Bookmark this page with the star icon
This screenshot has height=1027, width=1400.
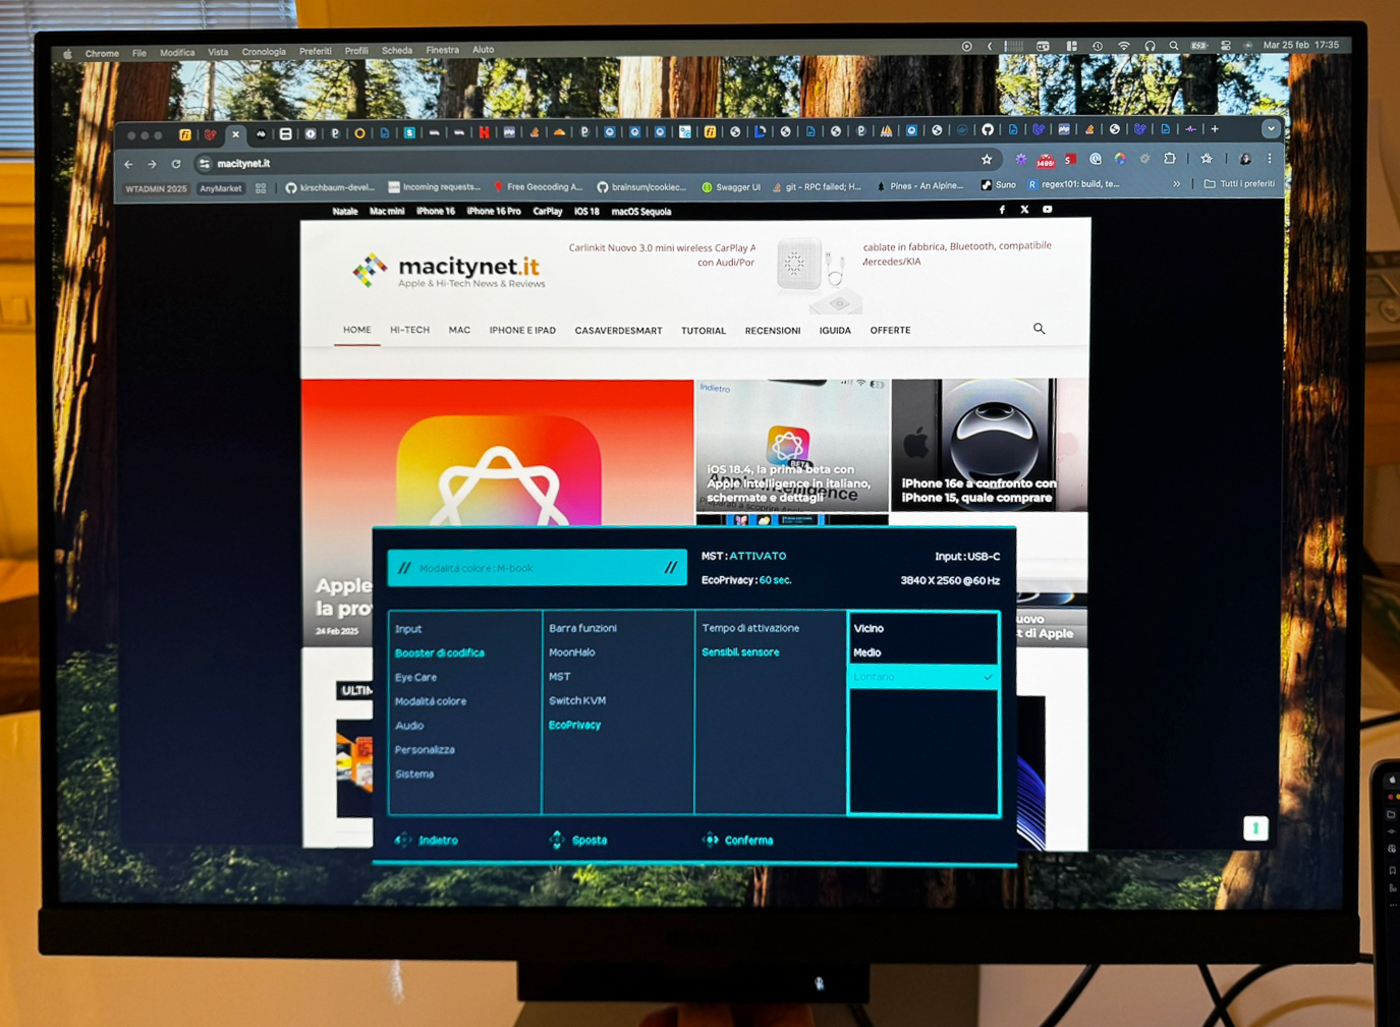point(987,159)
